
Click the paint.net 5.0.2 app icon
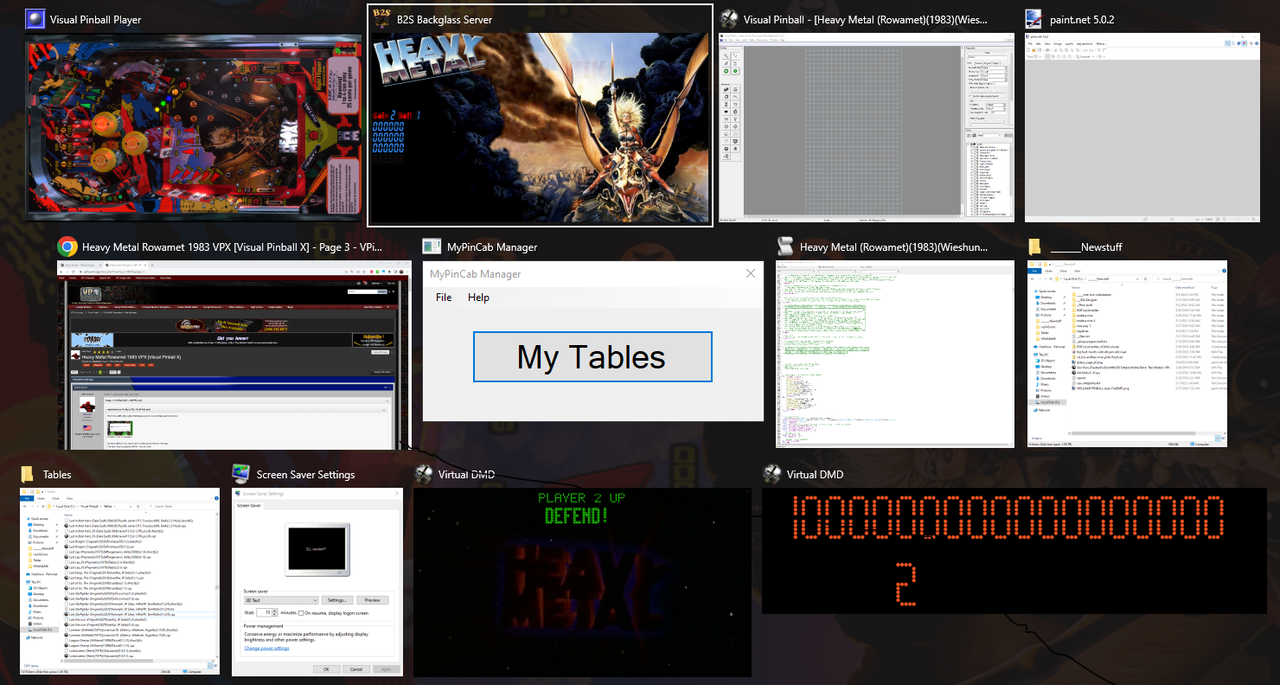[1035, 19]
